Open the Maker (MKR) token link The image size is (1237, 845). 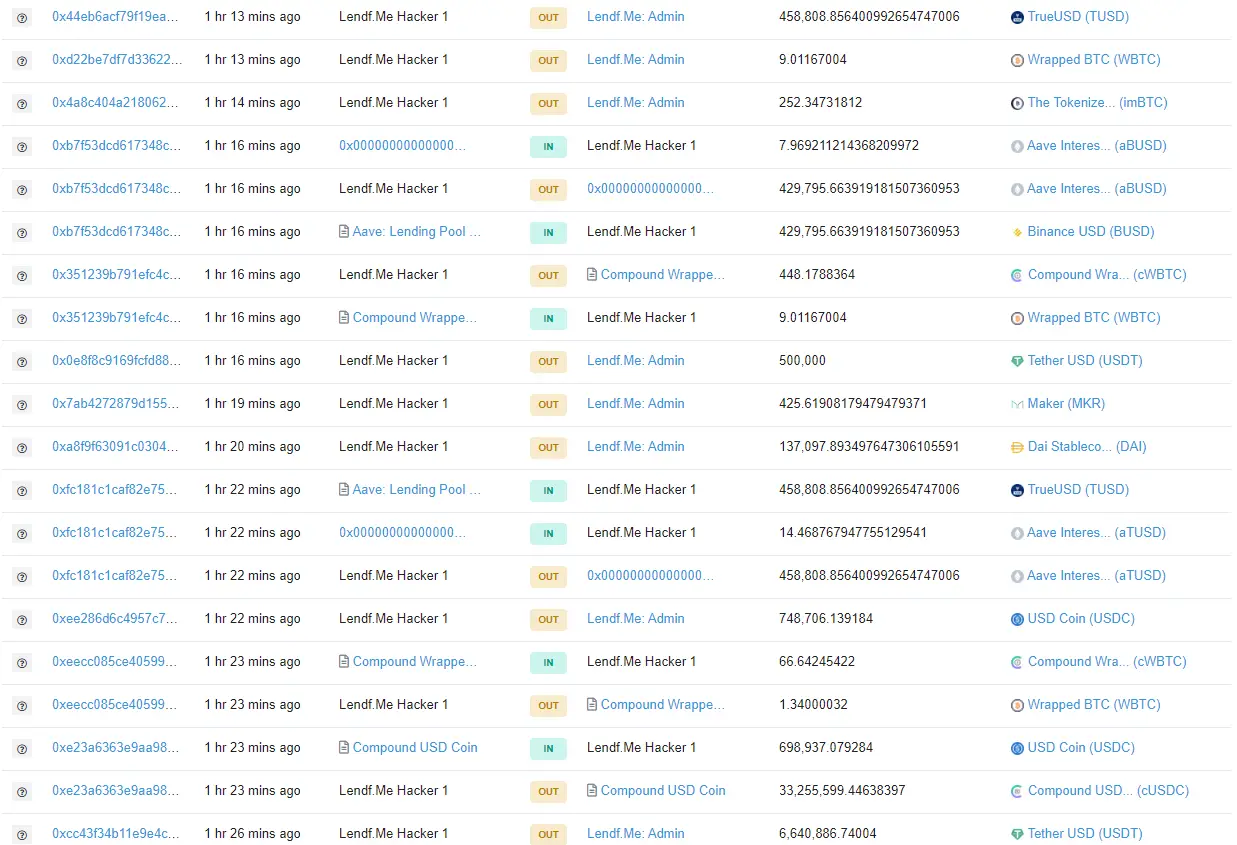(x=1066, y=404)
